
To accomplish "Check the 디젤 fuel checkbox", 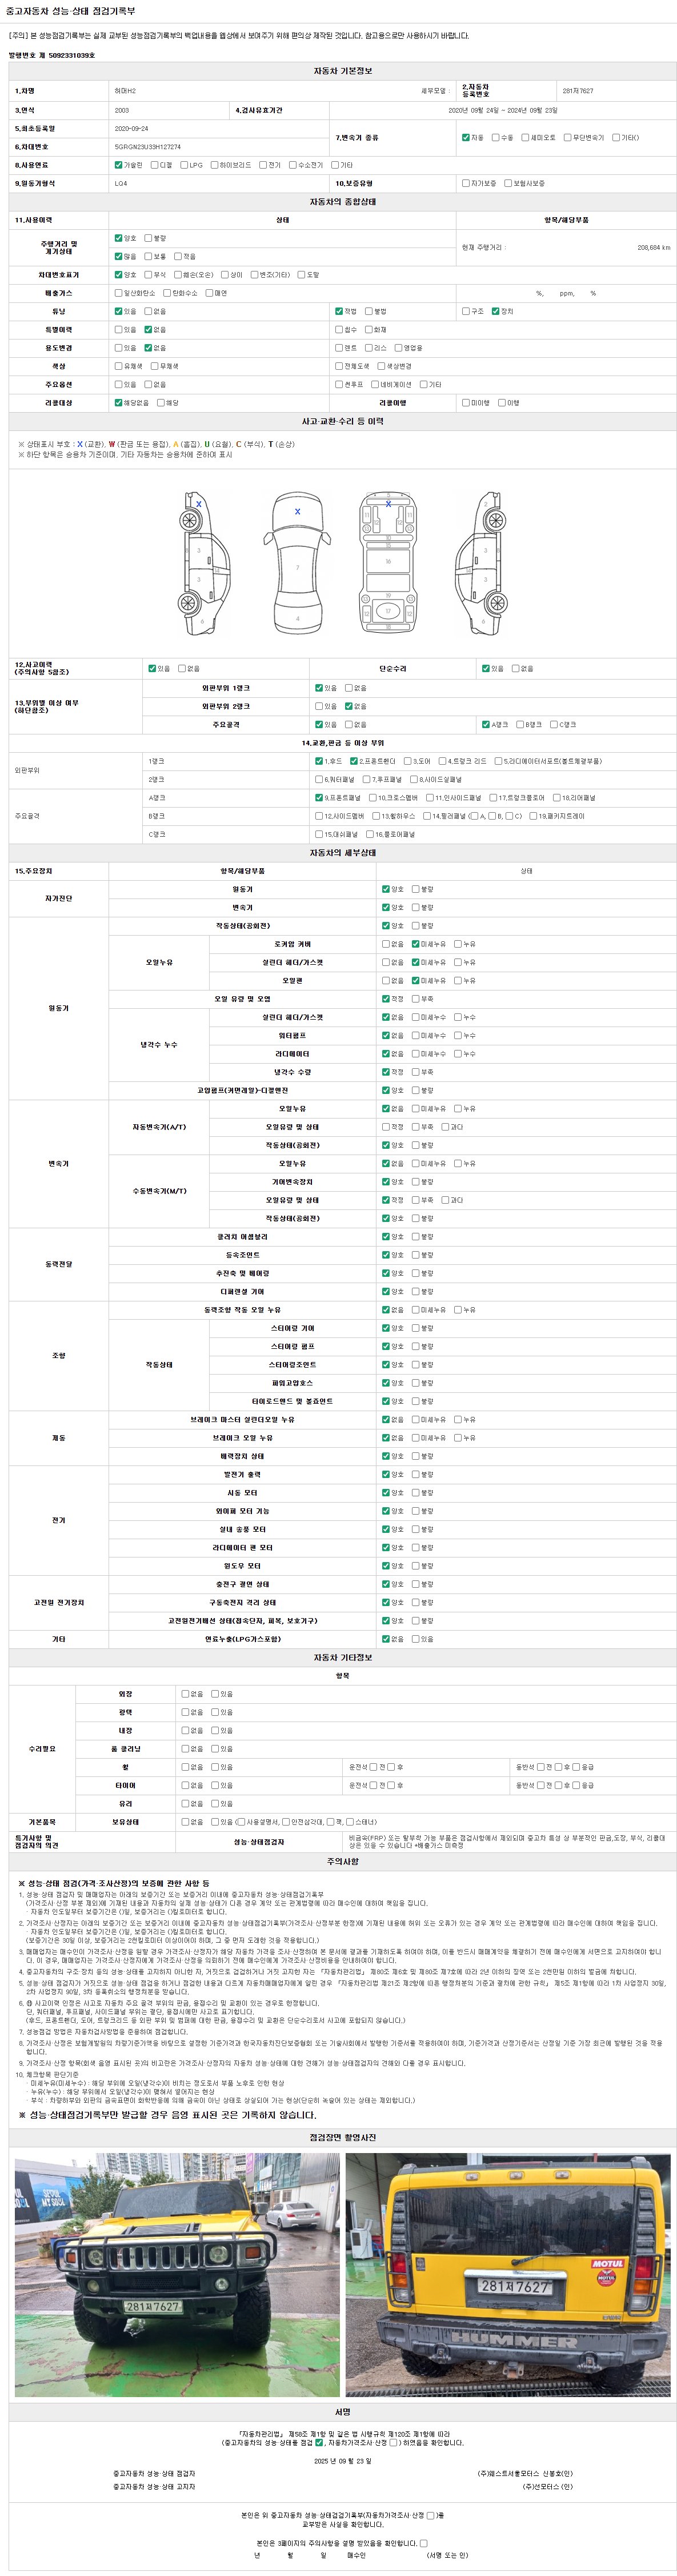I will coord(154,165).
